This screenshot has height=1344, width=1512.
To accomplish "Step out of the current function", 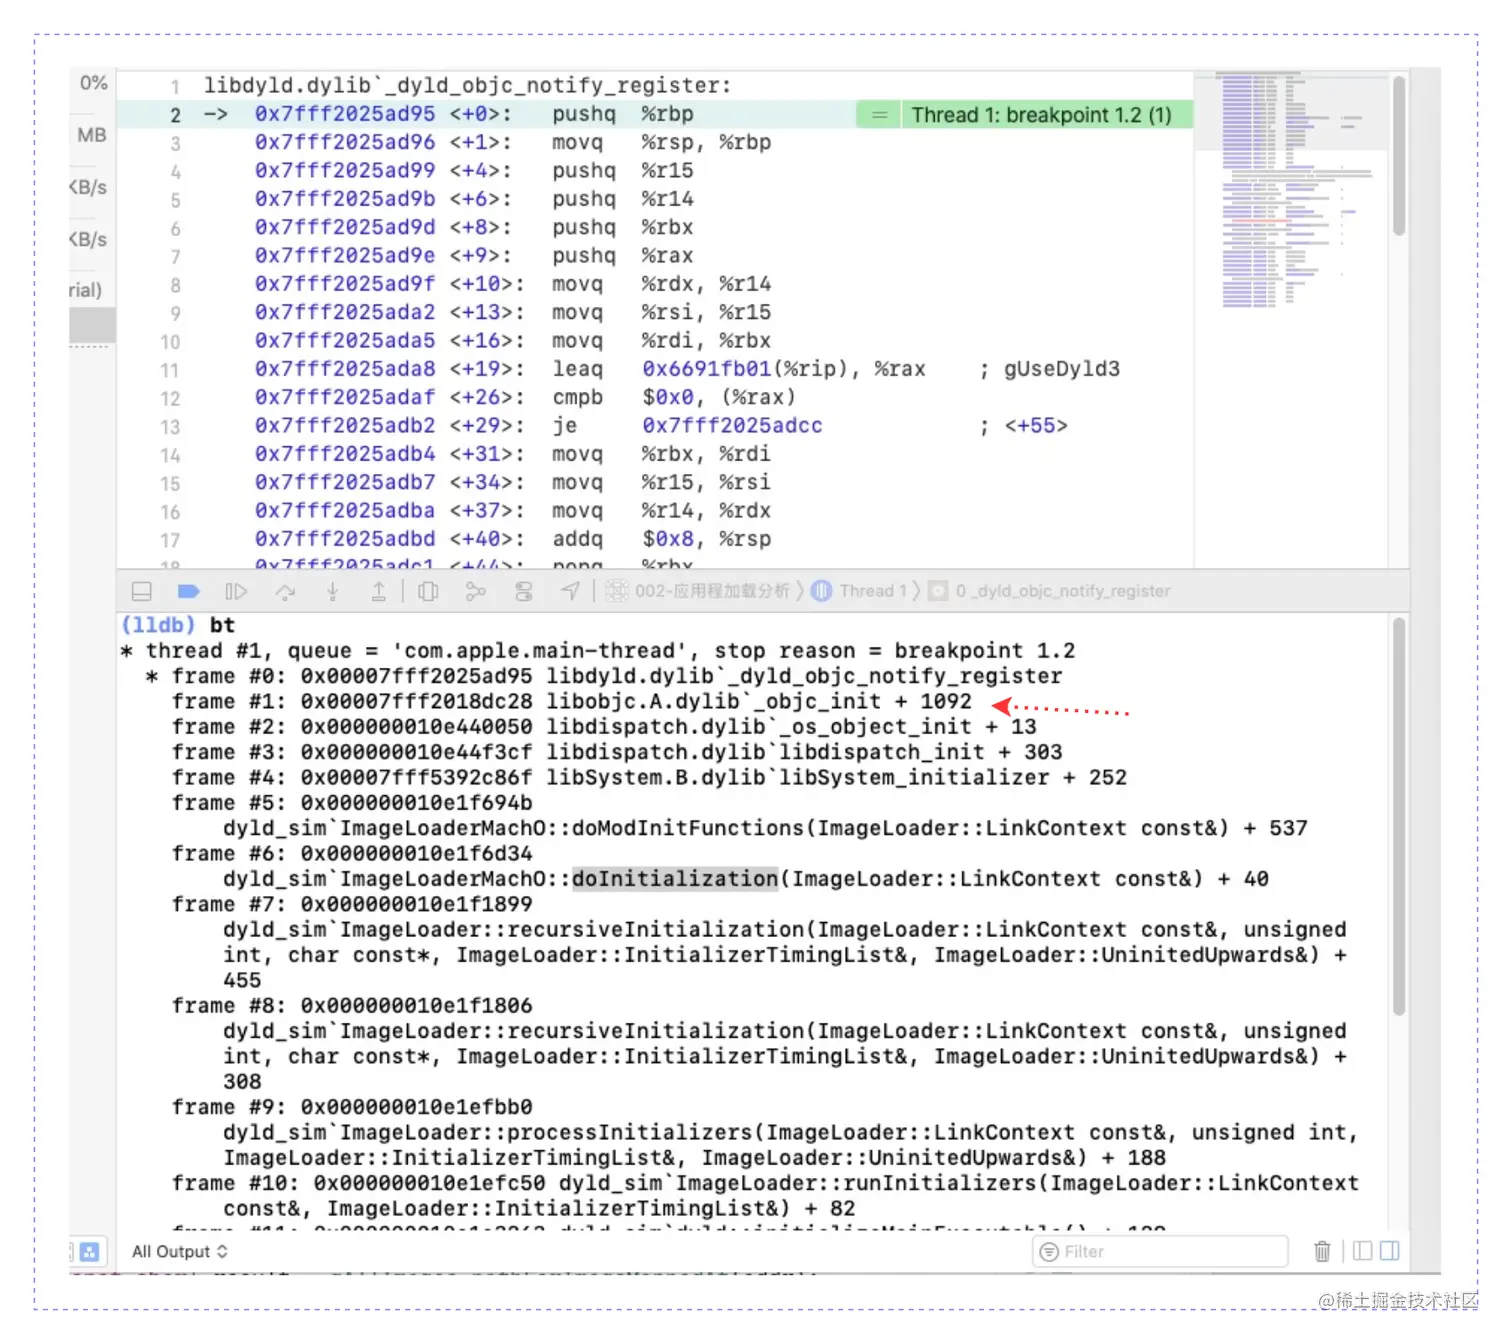I will coord(379,591).
